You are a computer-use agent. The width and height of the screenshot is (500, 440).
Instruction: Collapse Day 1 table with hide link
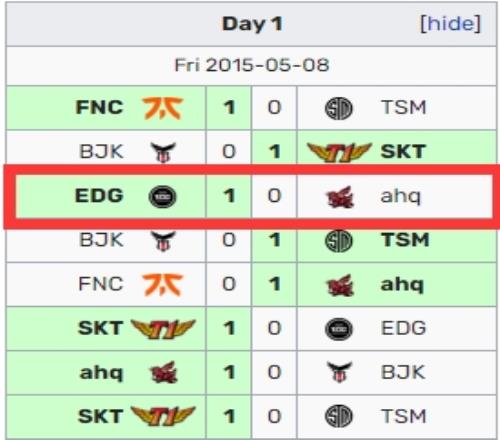[x=451, y=24]
